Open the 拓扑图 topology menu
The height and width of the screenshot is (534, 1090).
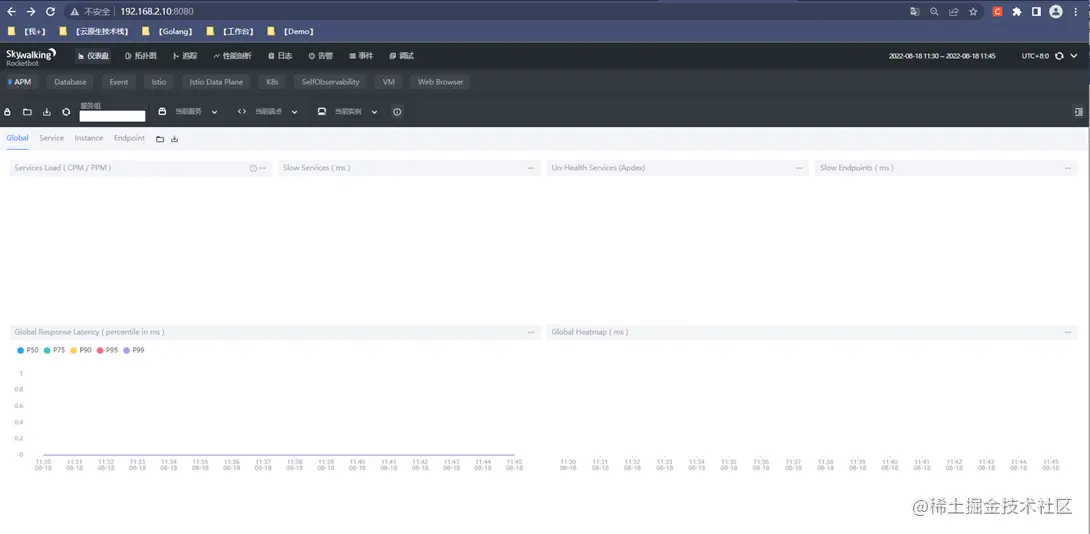tap(140, 56)
